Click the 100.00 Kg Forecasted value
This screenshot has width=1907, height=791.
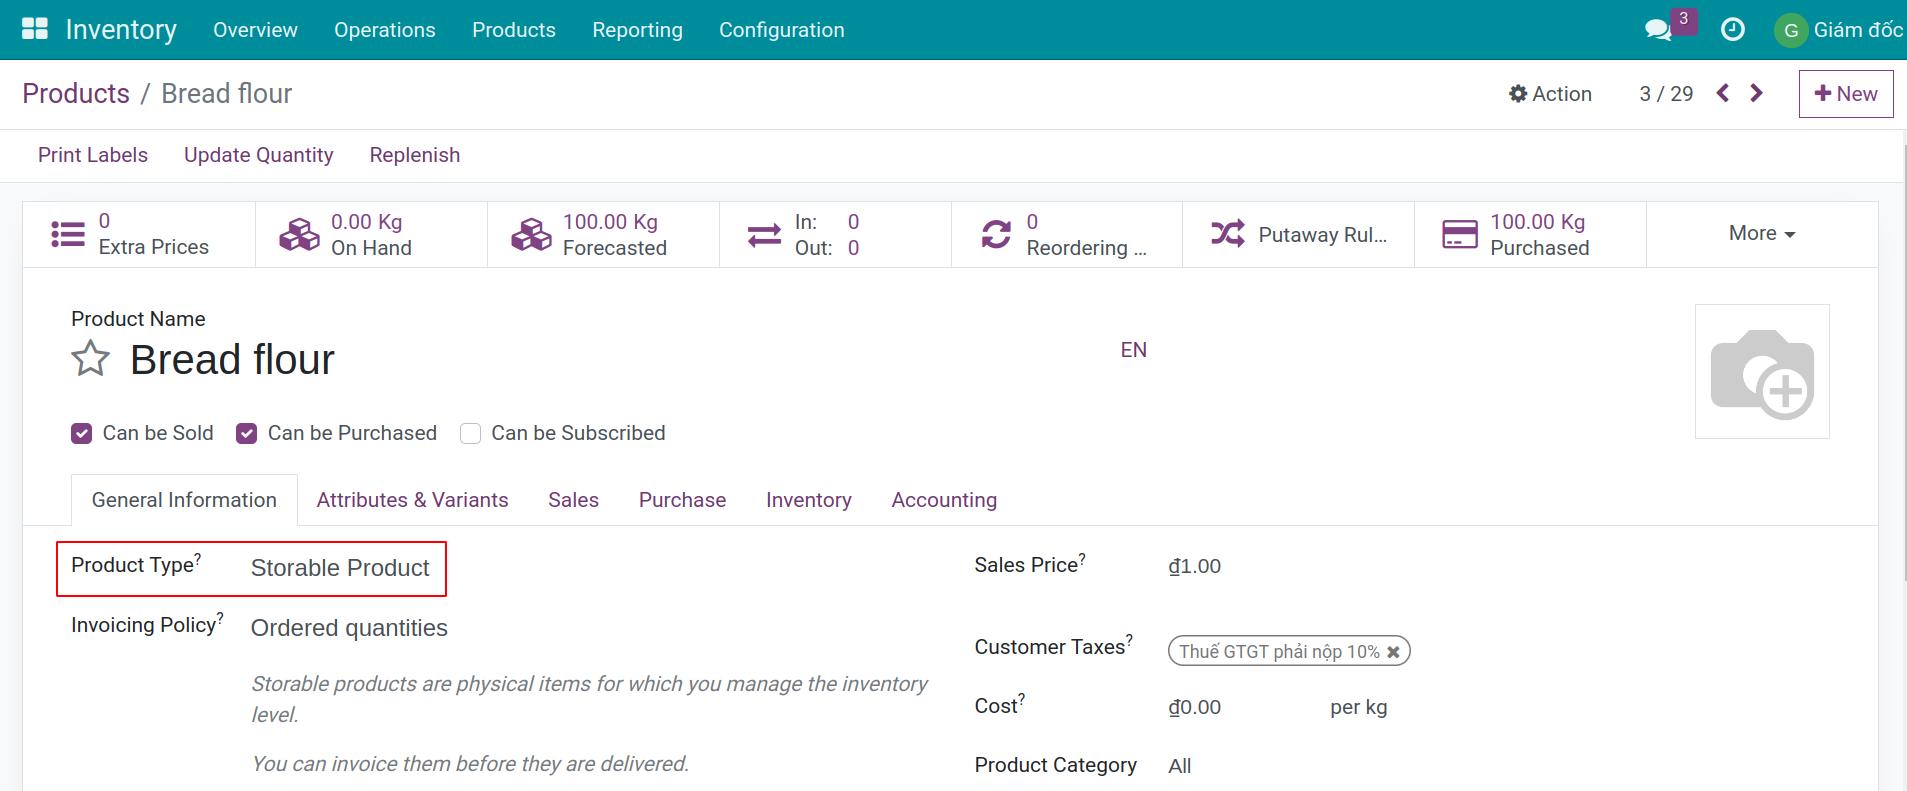(610, 222)
